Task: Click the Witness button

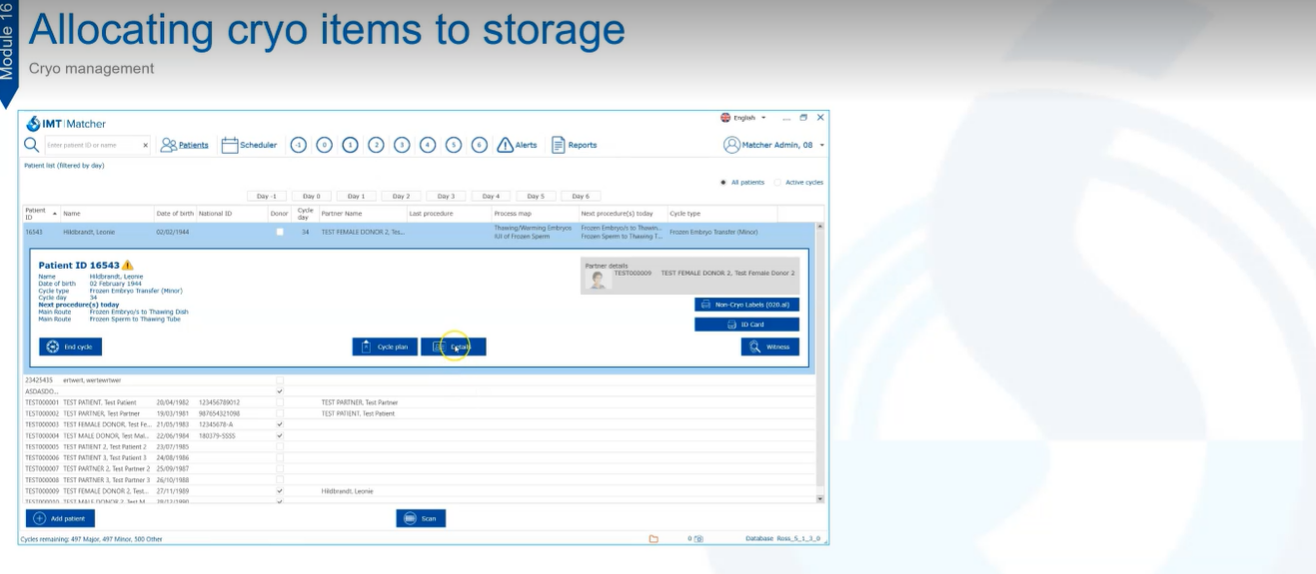Action: tap(769, 347)
